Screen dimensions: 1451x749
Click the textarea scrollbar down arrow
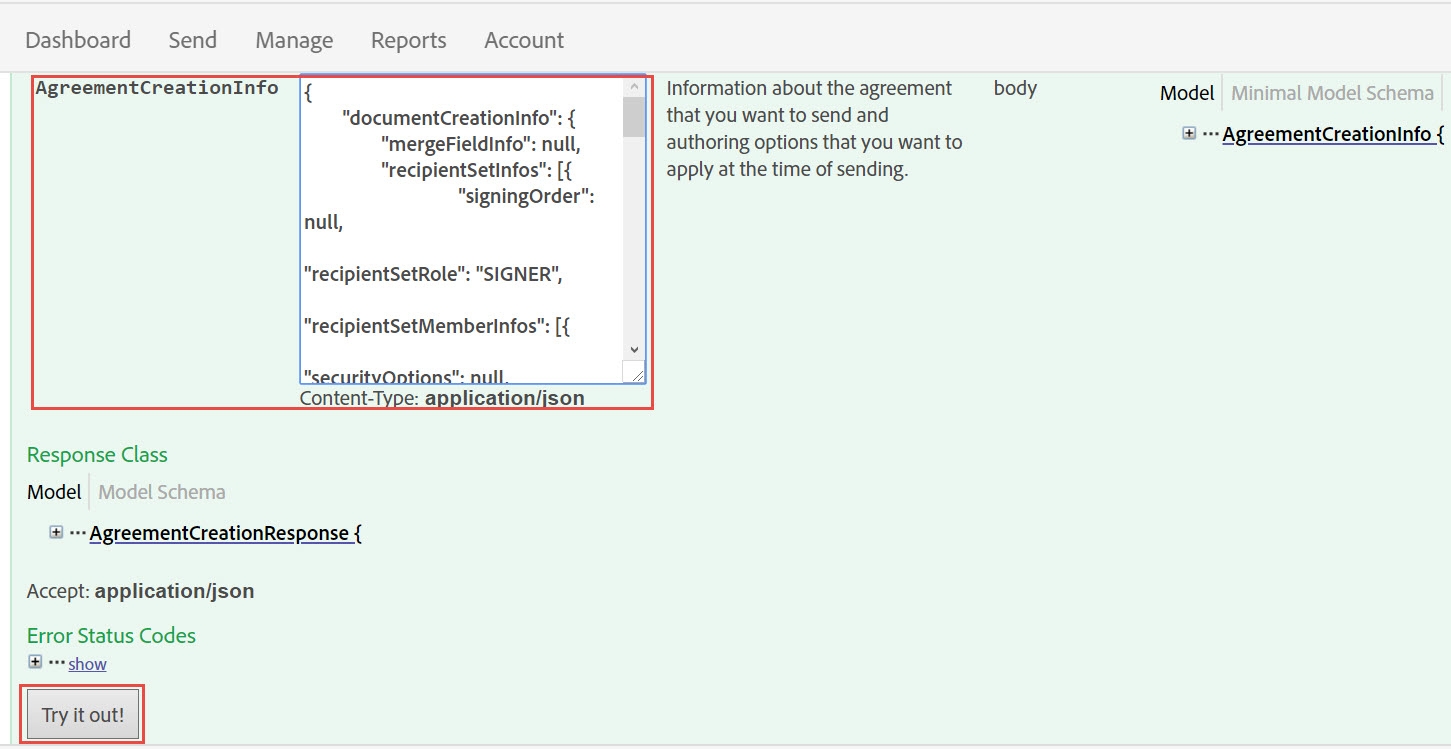coord(633,349)
